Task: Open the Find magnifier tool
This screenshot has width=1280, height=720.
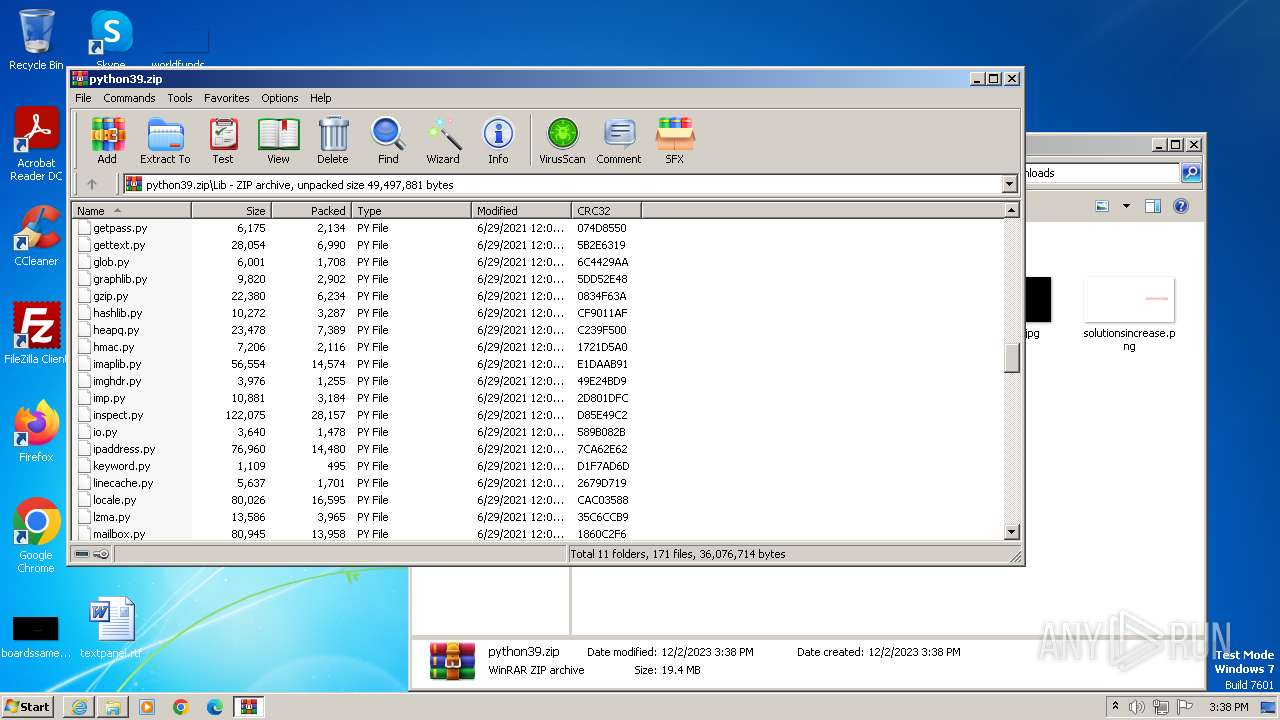Action: tap(388, 141)
